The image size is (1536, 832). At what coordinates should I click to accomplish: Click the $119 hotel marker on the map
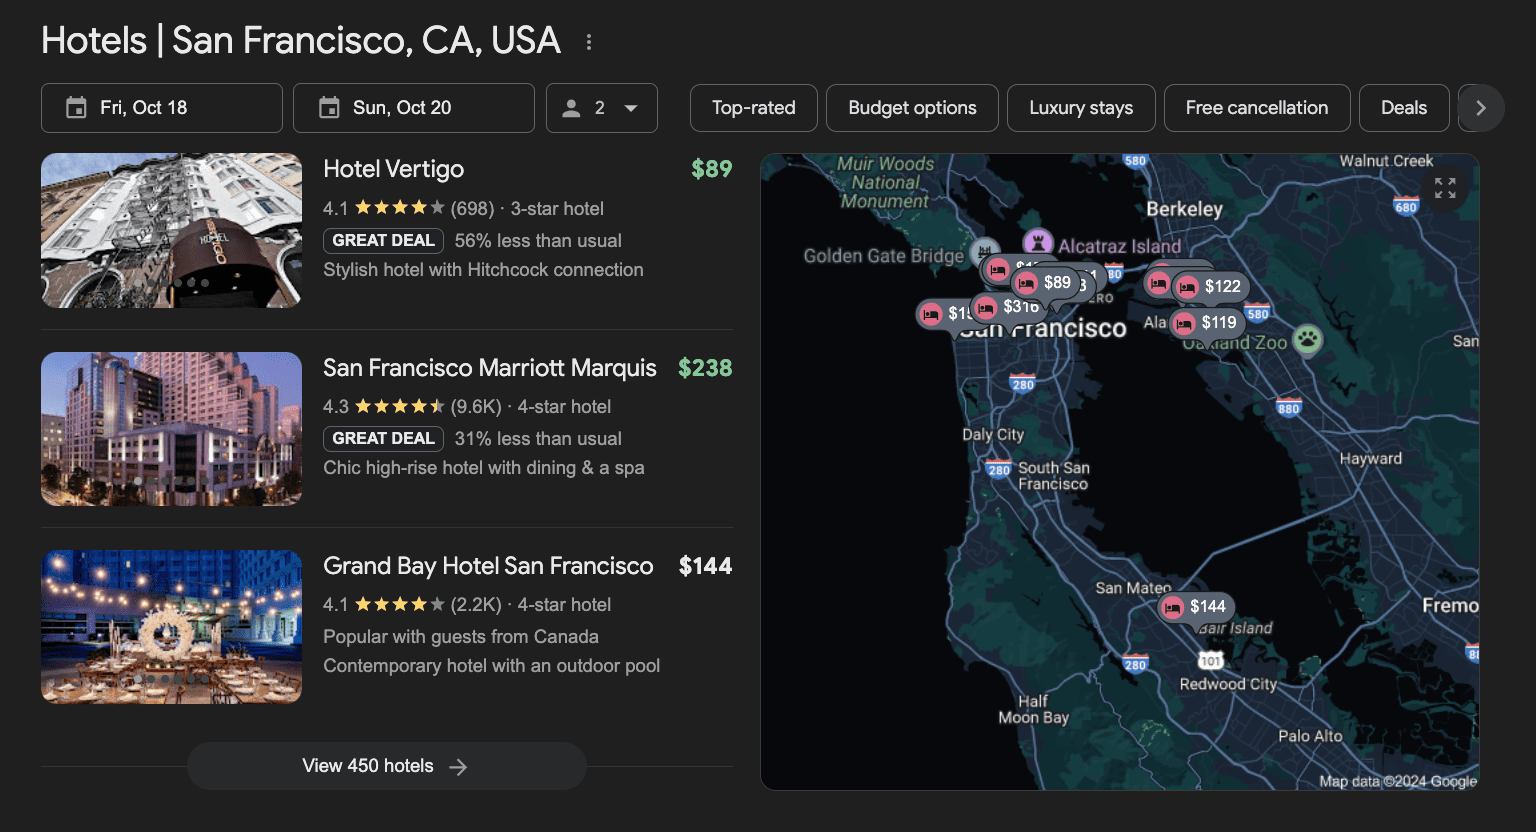tap(1207, 323)
